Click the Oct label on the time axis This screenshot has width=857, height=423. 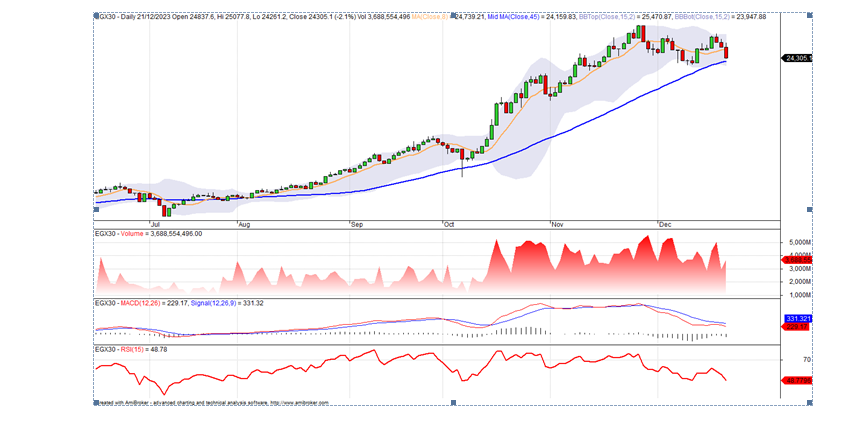tap(449, 224)
